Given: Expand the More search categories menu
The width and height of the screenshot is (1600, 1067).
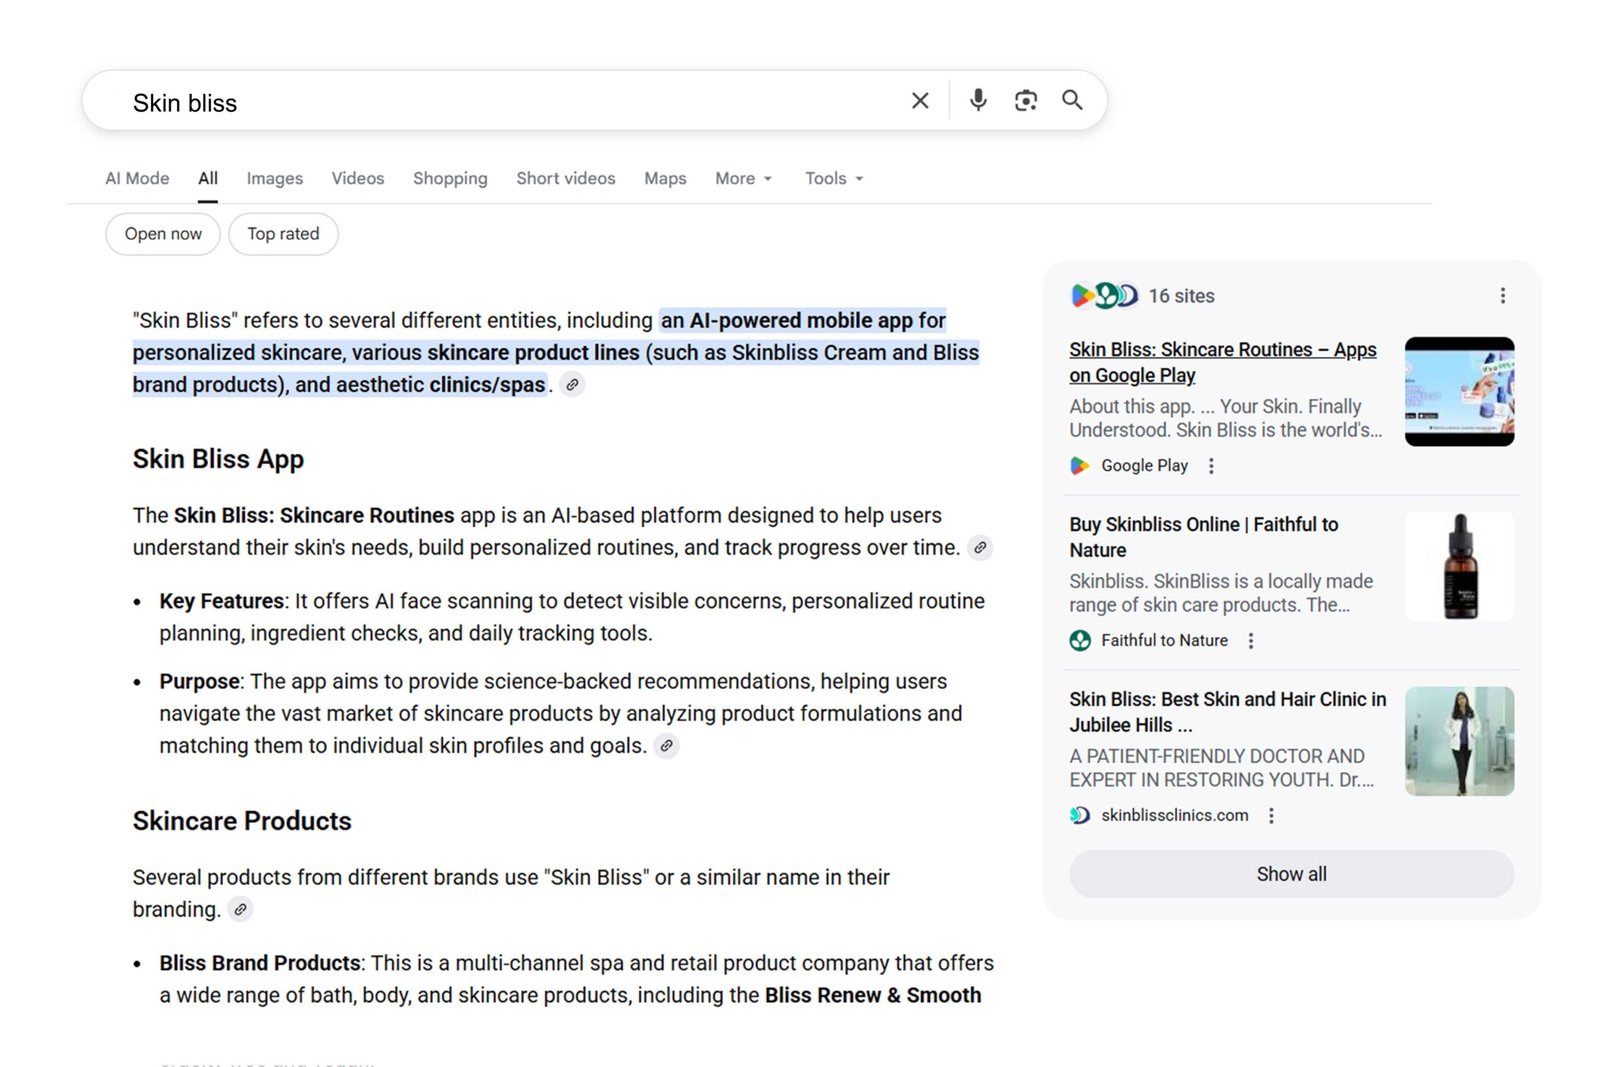Looking at the screenshot, I should [x=742, y=178].
